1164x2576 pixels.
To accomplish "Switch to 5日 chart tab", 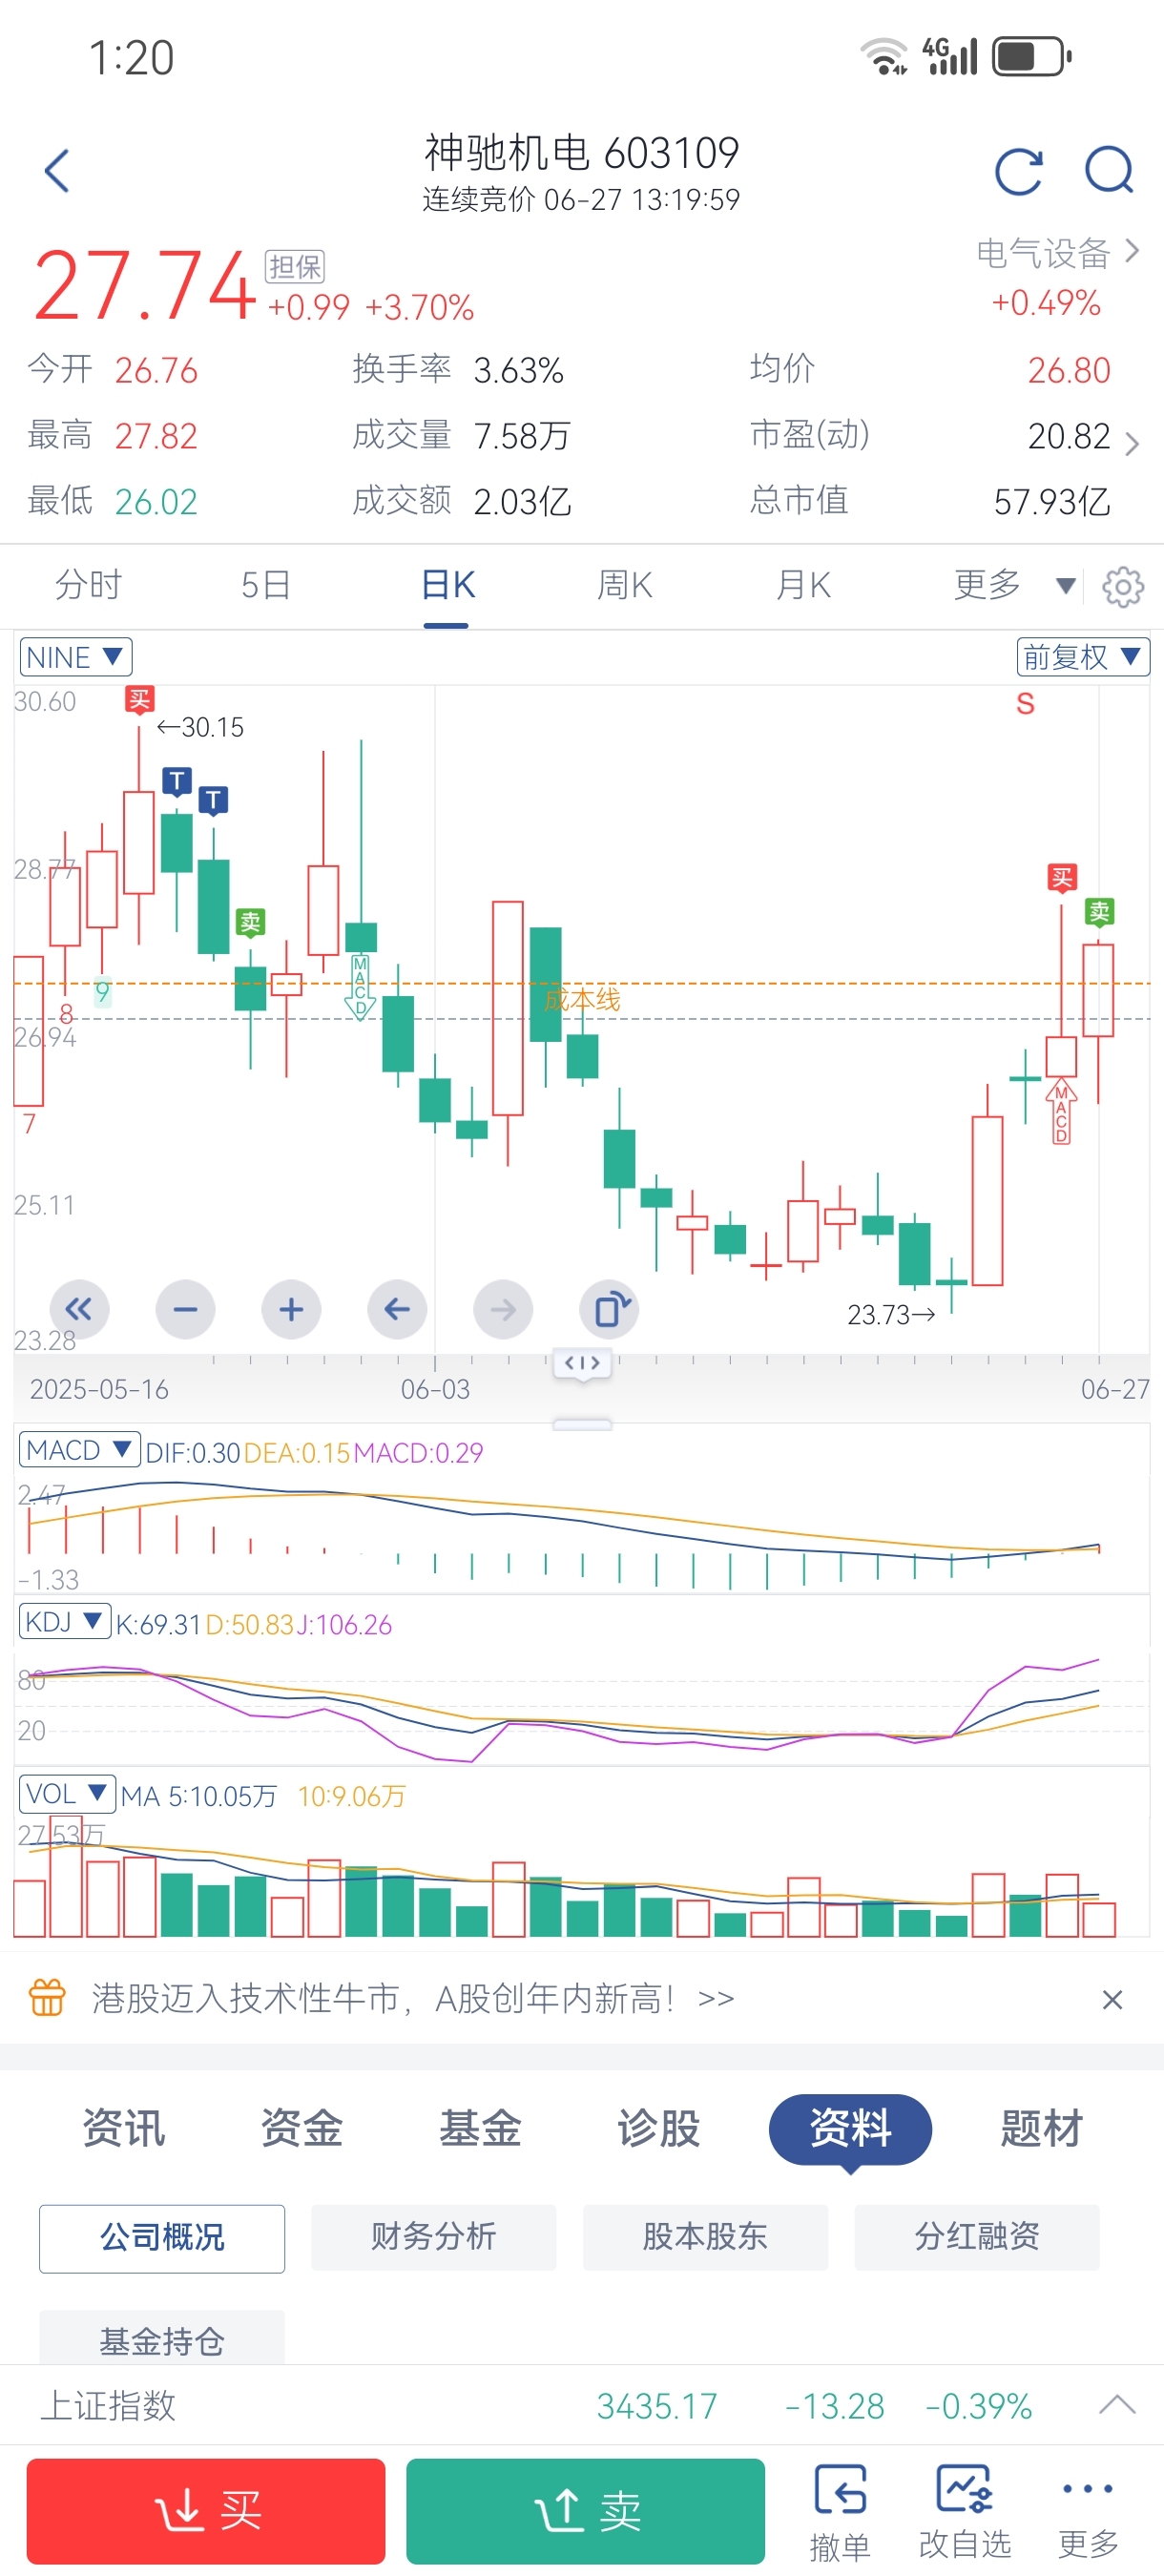I will point(266,585).
